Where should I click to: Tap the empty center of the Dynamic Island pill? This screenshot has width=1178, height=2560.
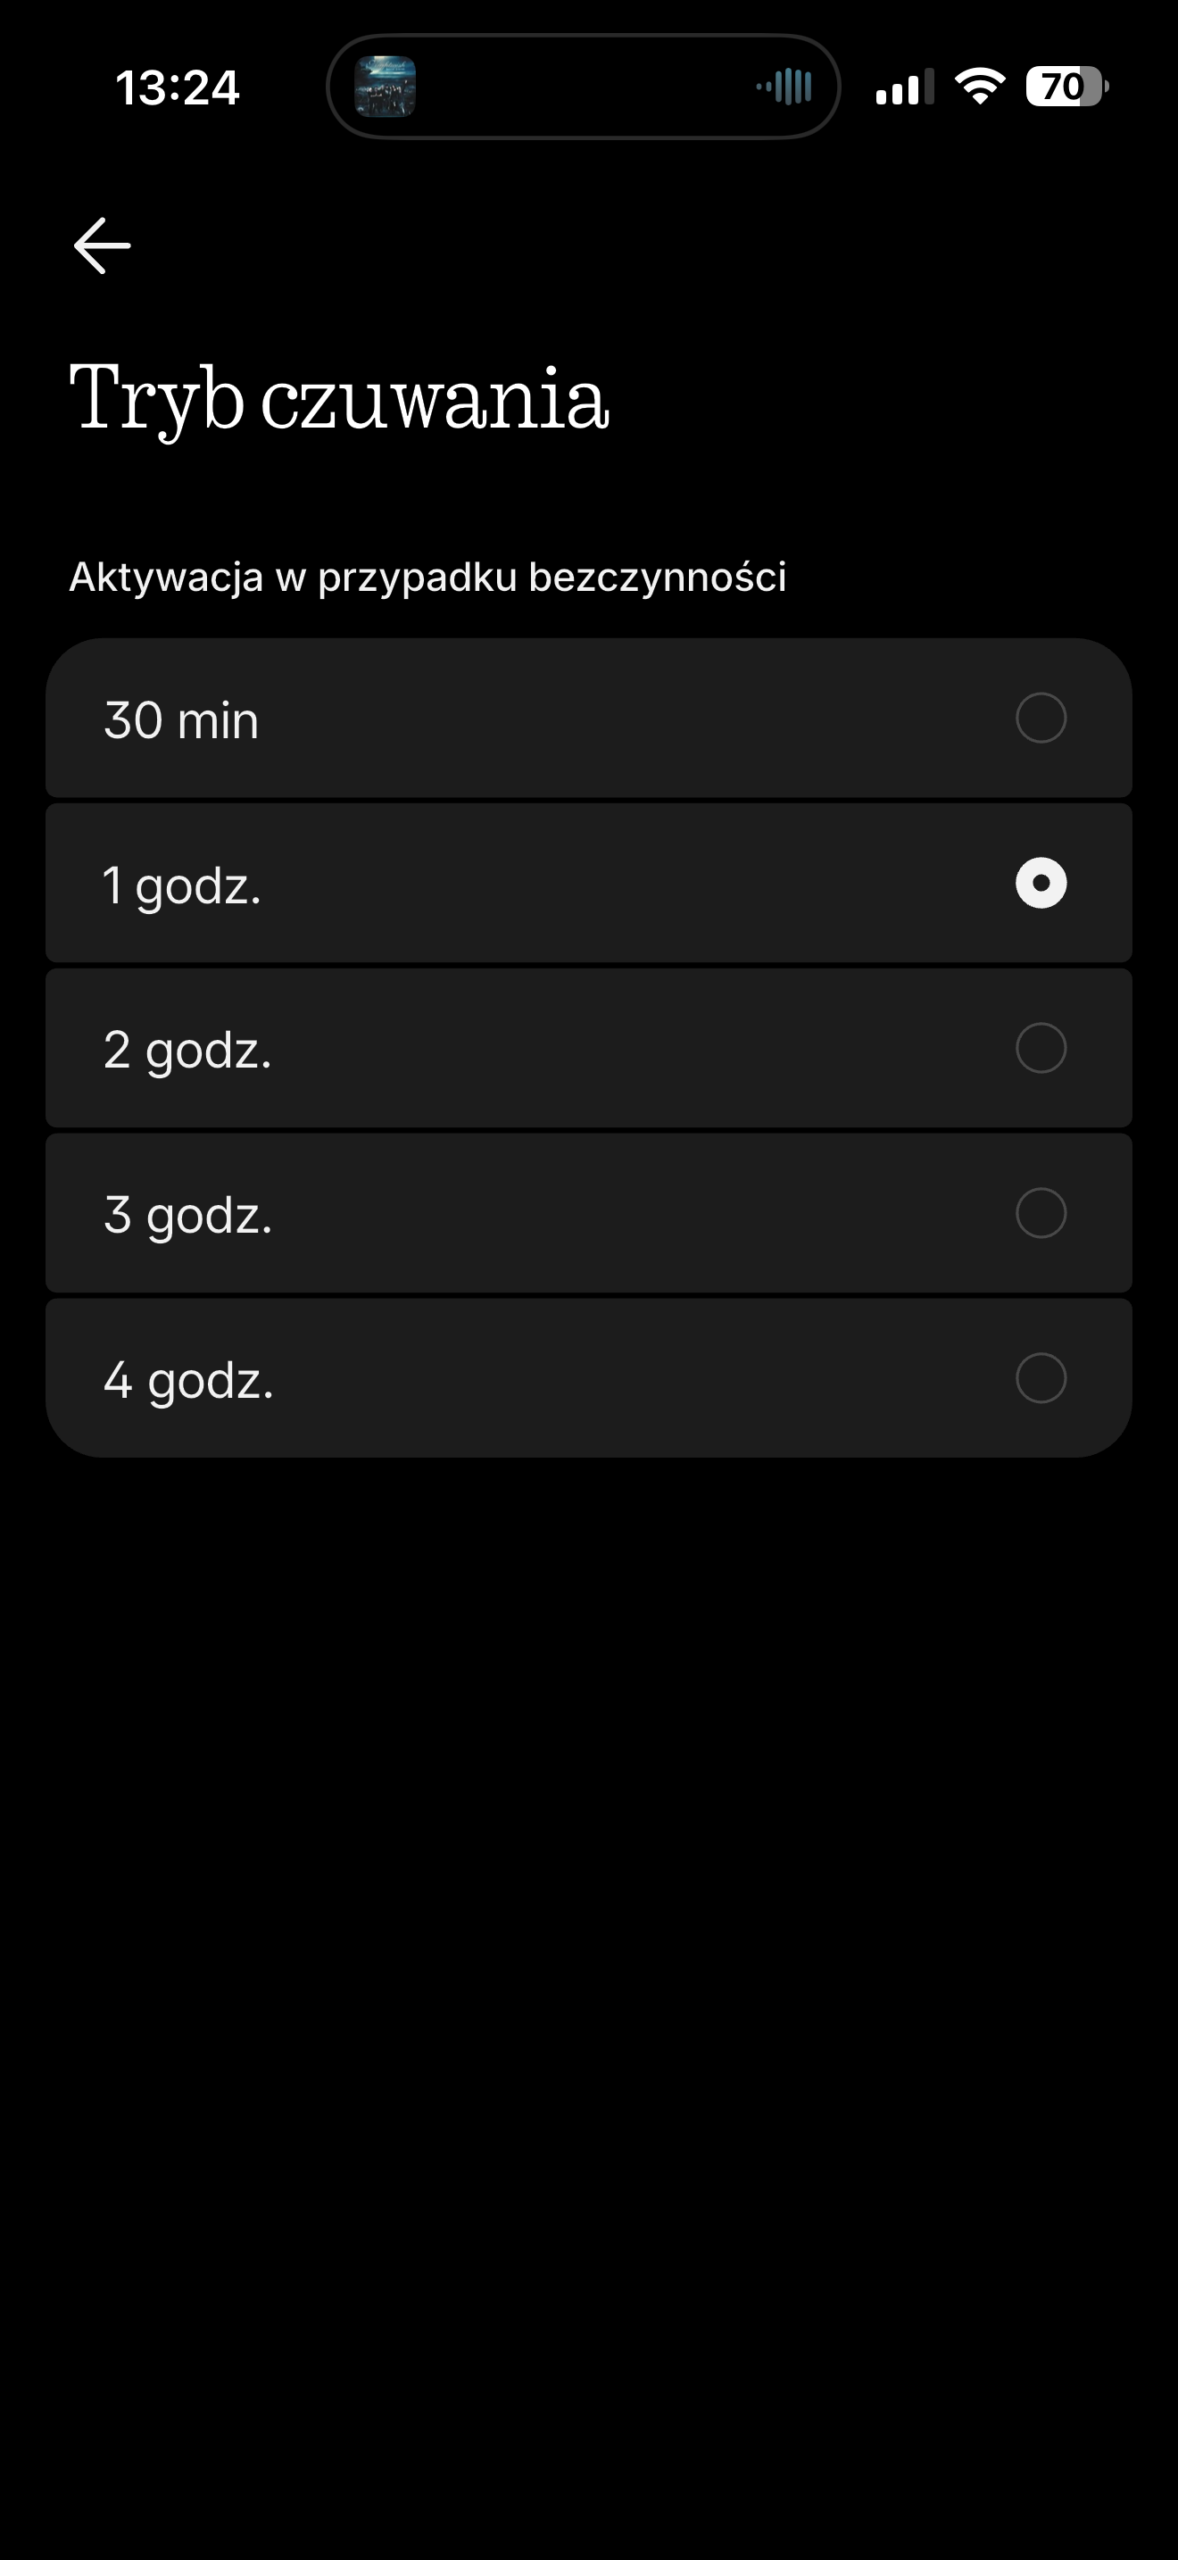583,87
